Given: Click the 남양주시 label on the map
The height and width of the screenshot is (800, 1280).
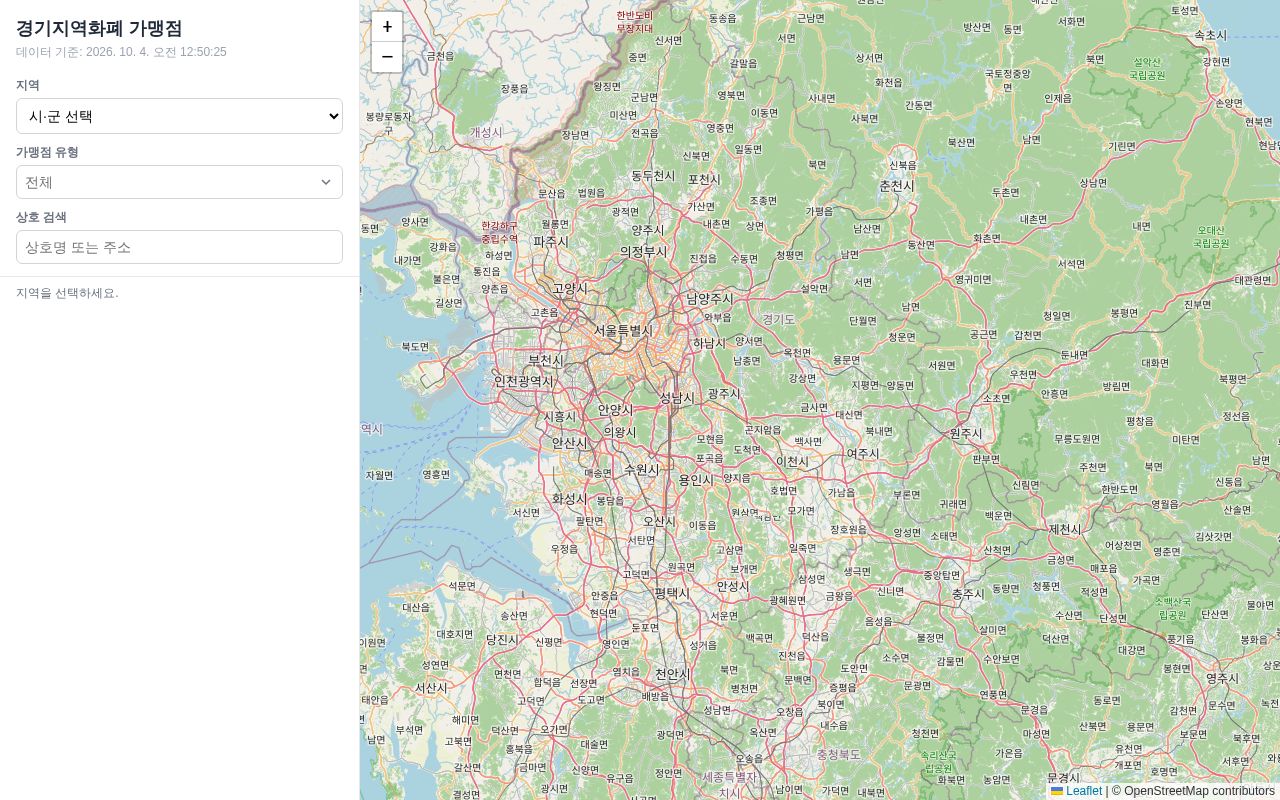Looking at the screenshot, I should (x=710, y=298).
